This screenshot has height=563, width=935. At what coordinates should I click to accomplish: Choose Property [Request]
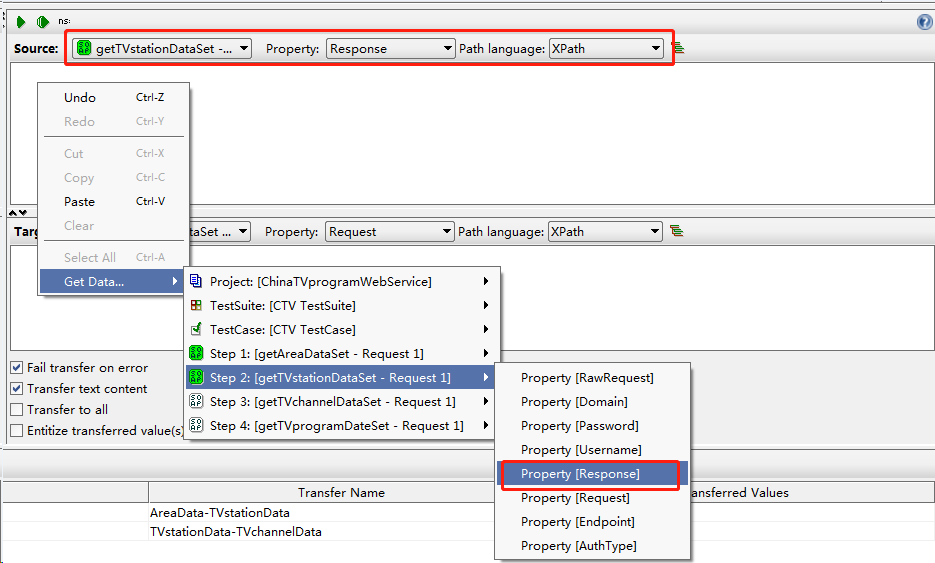592,497
